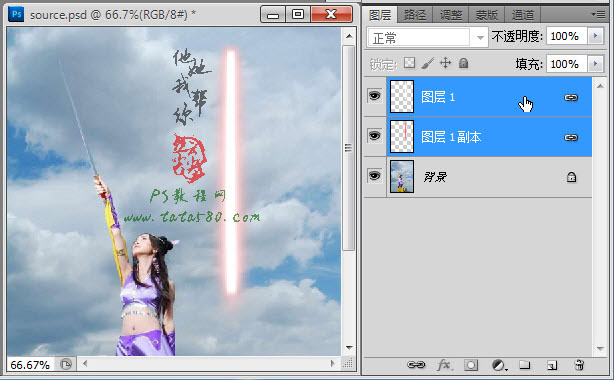Click link layers button at panel bottom
The width and height of the screenshot is (614, 380).
point(416,365)
